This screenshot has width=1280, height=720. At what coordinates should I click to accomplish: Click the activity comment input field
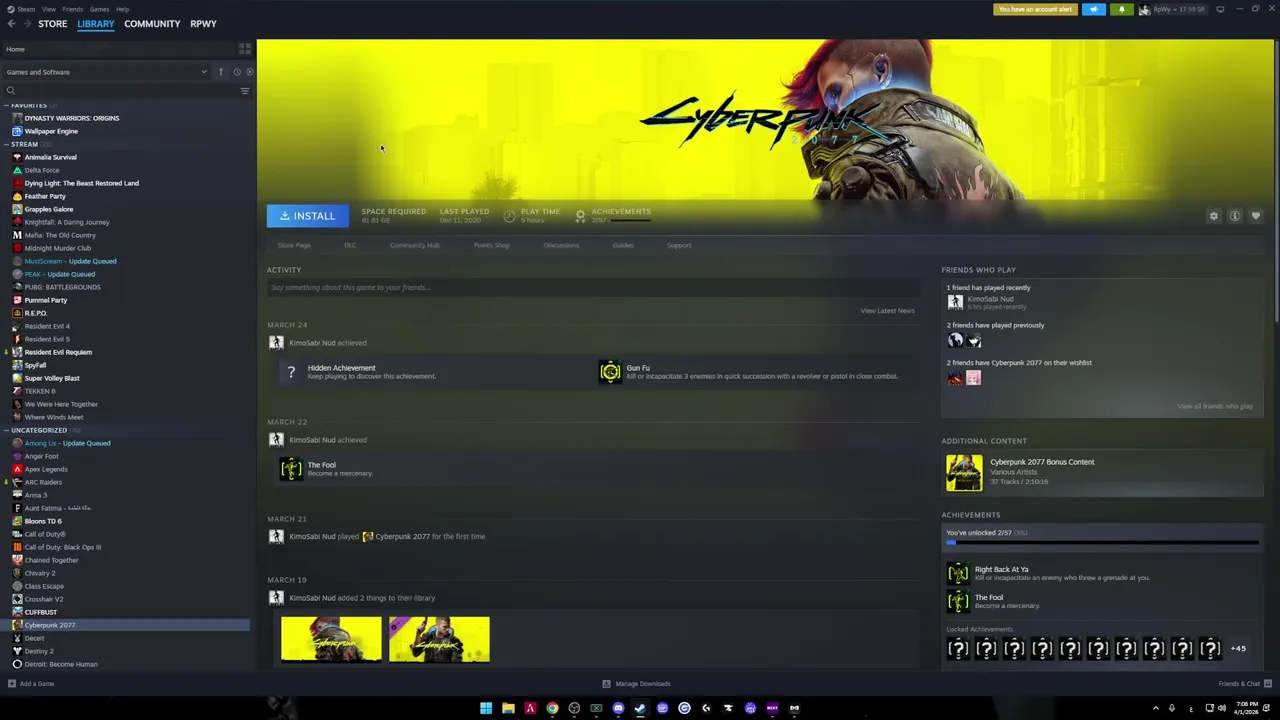[x=592, y=288]
